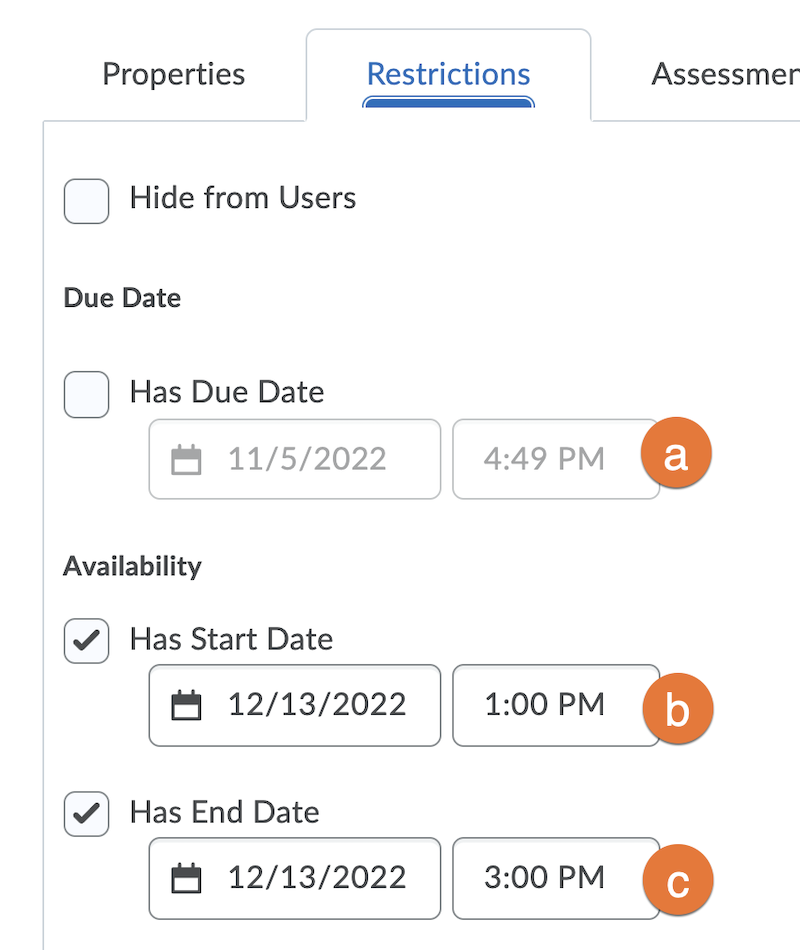Click the orange 'a' annotation marker
The width and height of the screenshot is (800, 950).
click(x=676, y=453)
